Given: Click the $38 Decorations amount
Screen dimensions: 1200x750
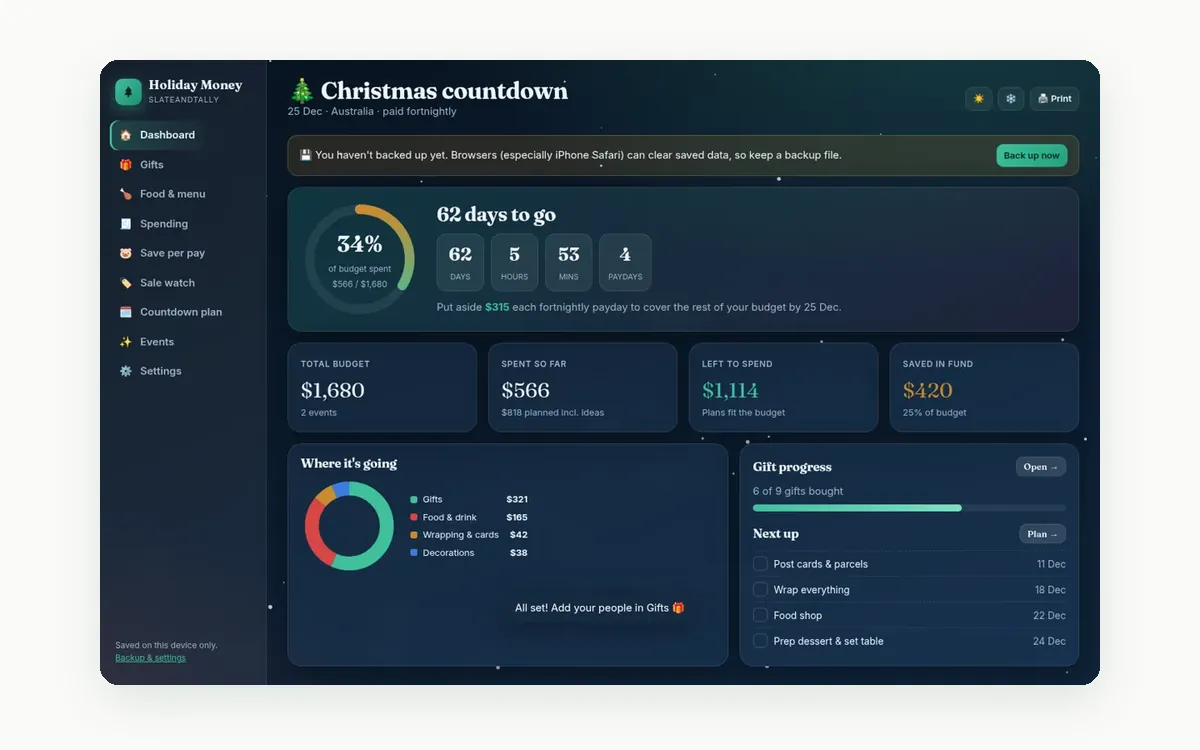Looking at the screenshot, I should (x=519, y=552).
